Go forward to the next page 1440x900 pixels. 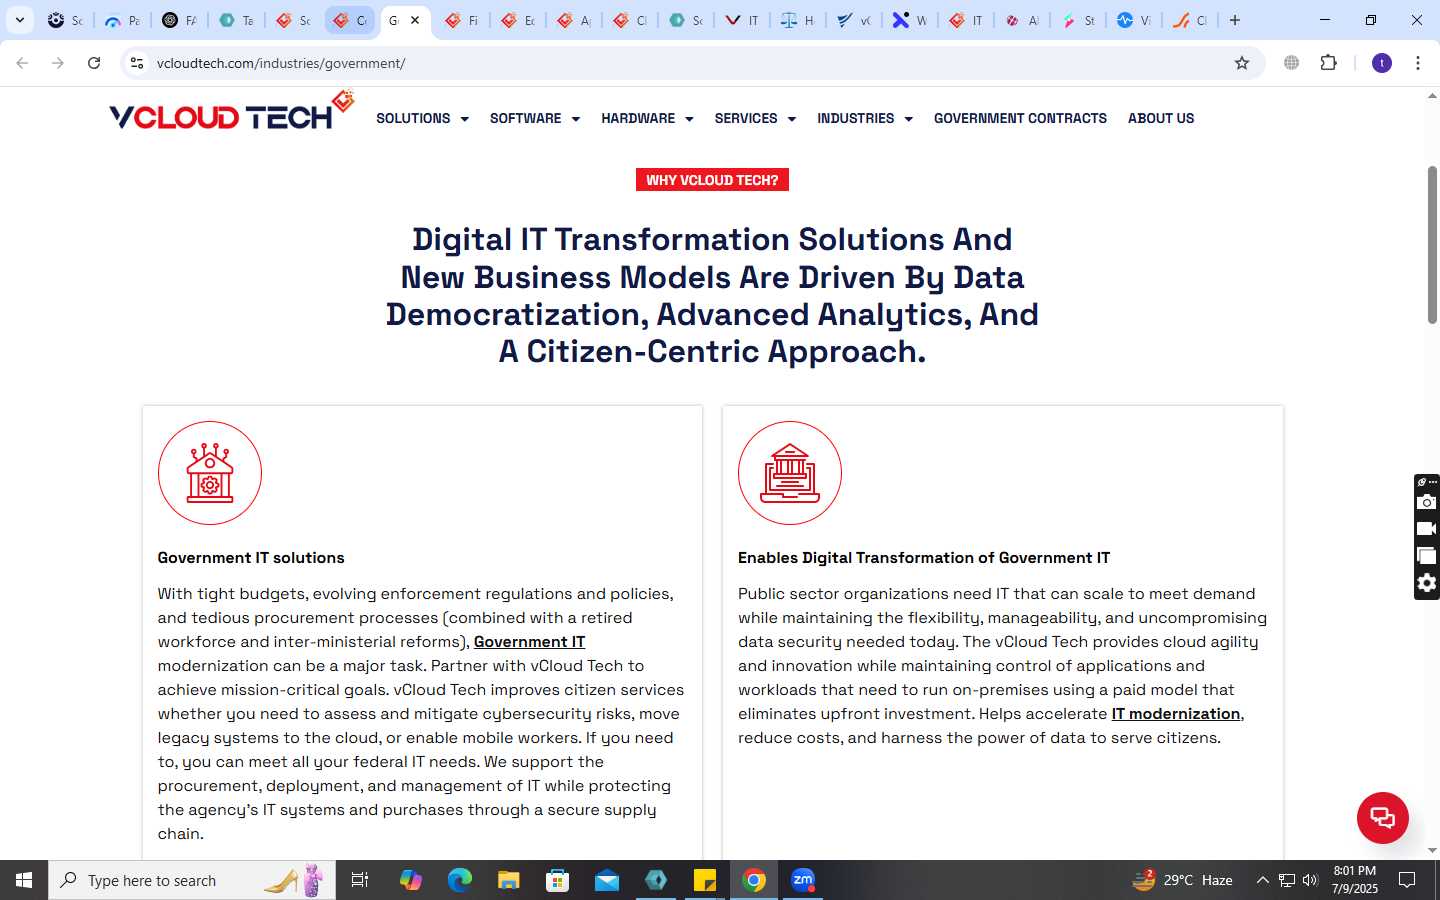click(x=58, y=63)
